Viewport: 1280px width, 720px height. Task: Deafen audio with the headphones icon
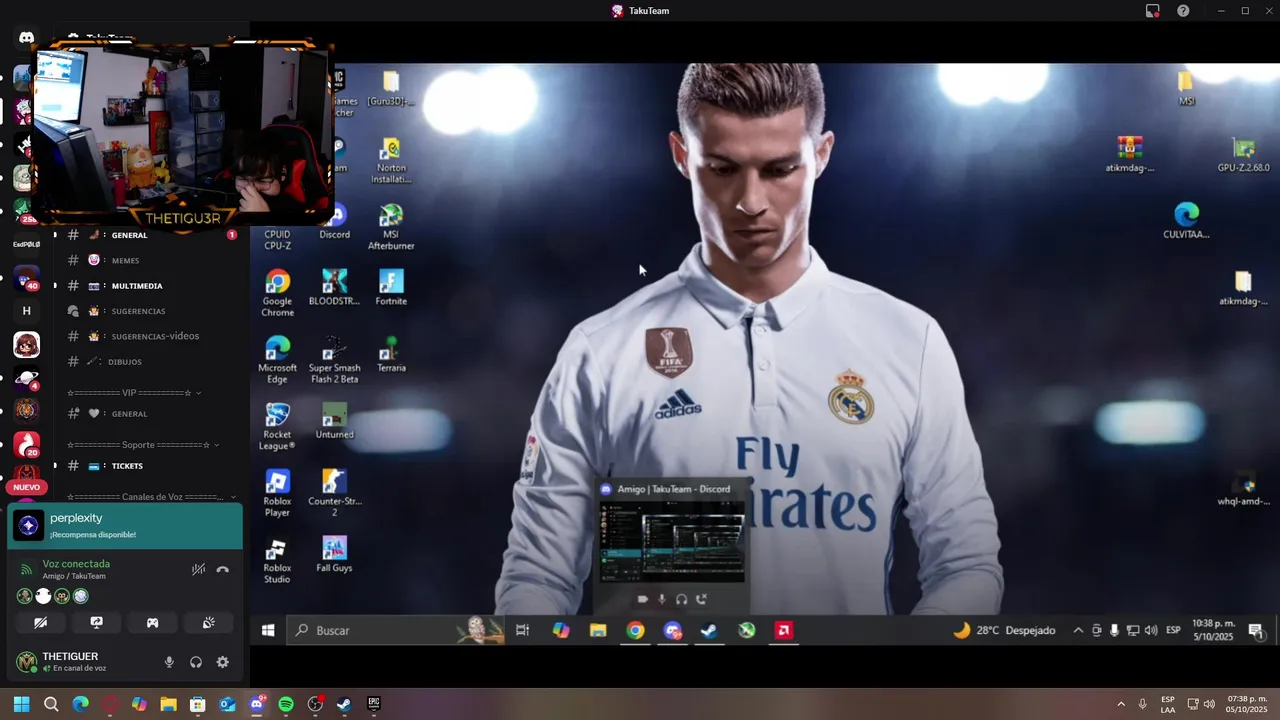(196, 662)
